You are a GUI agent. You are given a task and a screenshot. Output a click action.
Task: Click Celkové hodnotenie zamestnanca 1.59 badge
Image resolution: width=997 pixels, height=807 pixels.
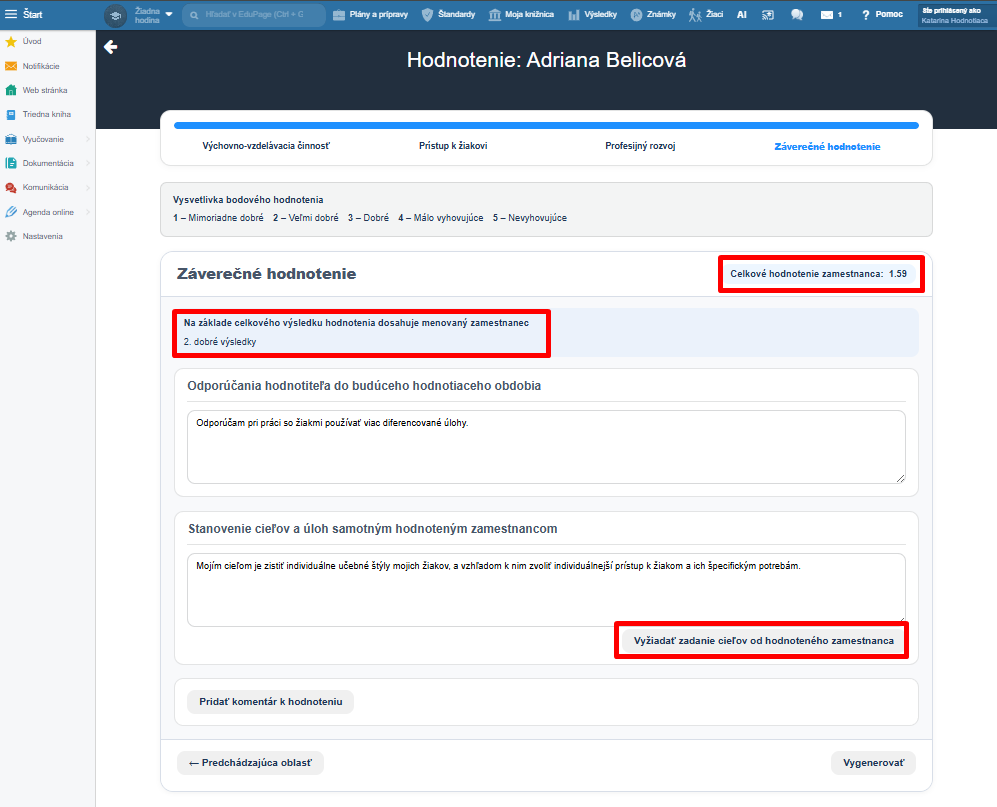point(818,274)
